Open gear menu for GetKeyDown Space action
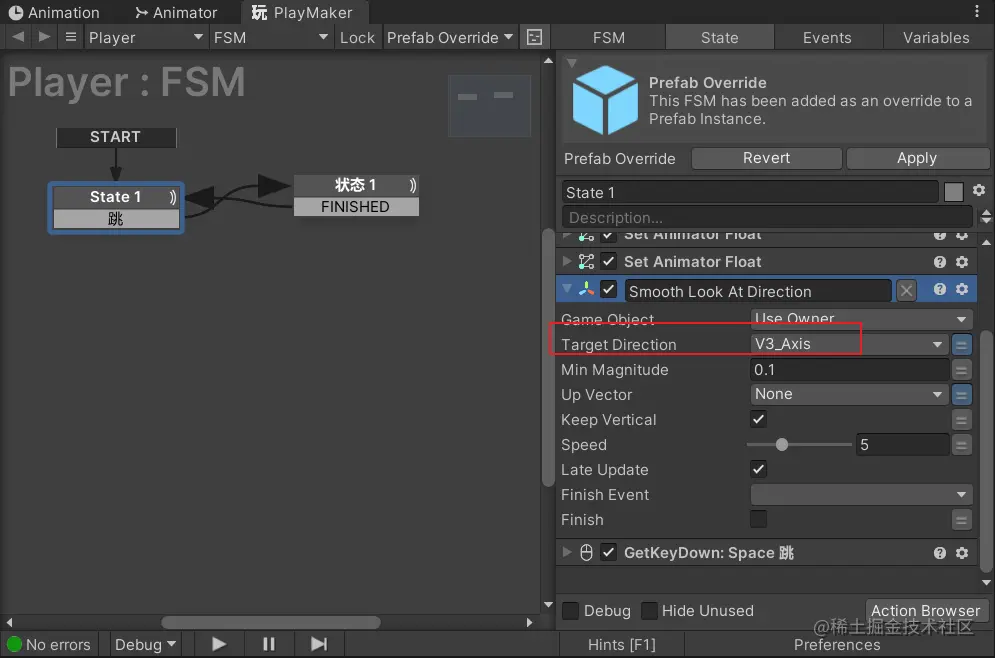Screen dimensions: 995x658 coord(962,553)
